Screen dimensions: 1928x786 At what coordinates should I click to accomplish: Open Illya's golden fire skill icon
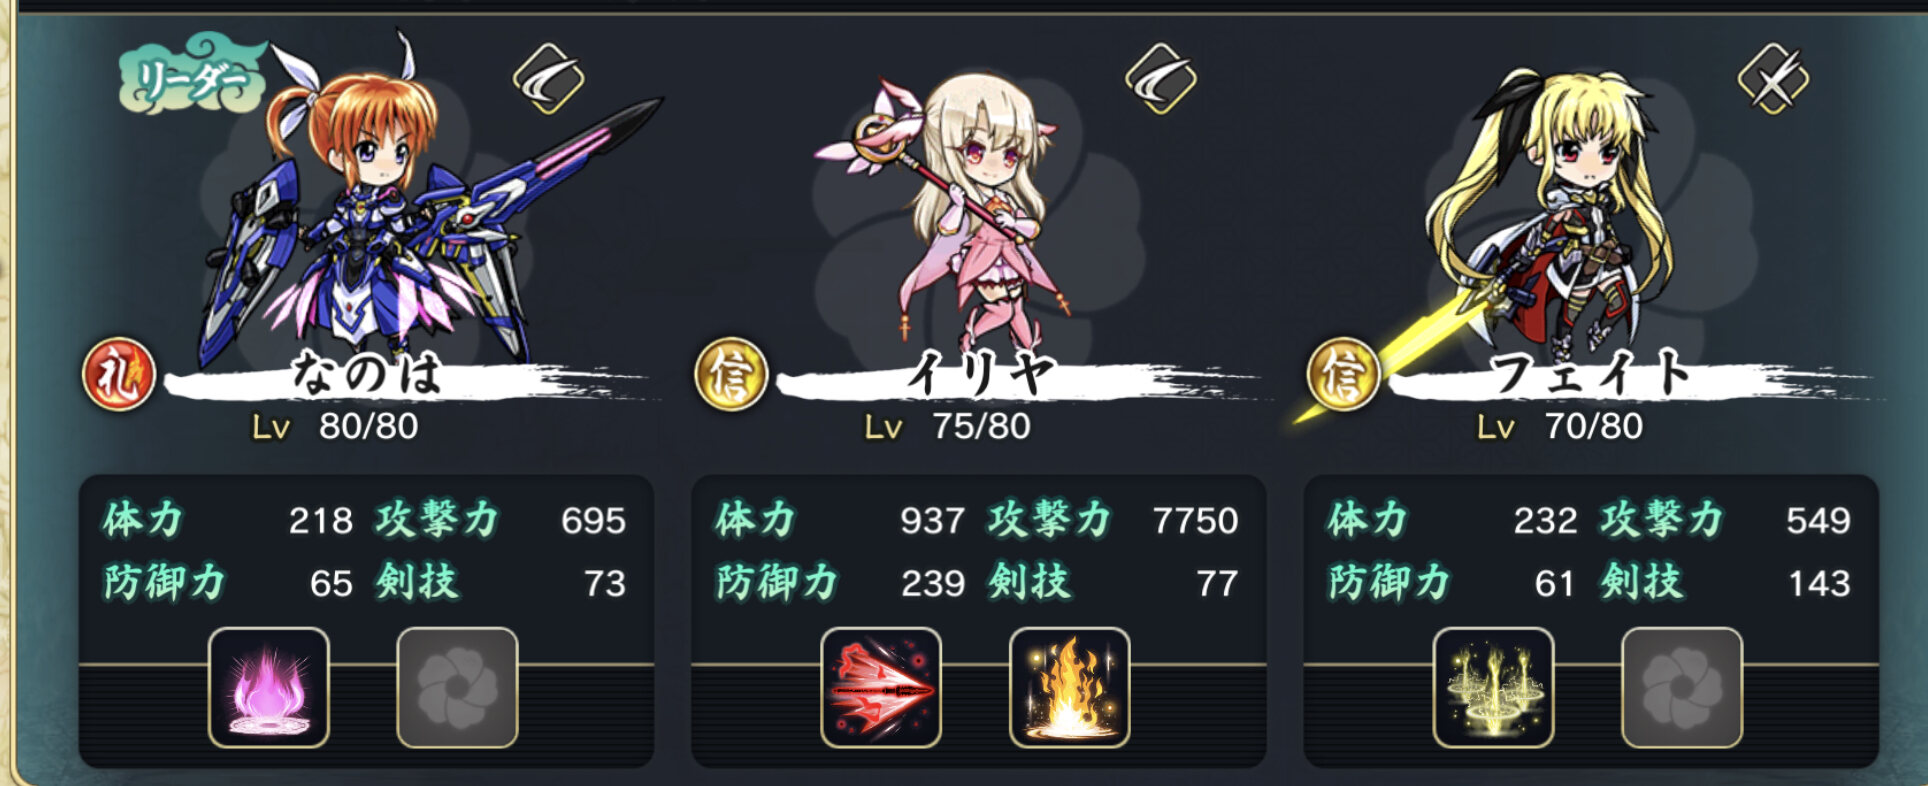pyautogui.click(x=1070, y=688)
